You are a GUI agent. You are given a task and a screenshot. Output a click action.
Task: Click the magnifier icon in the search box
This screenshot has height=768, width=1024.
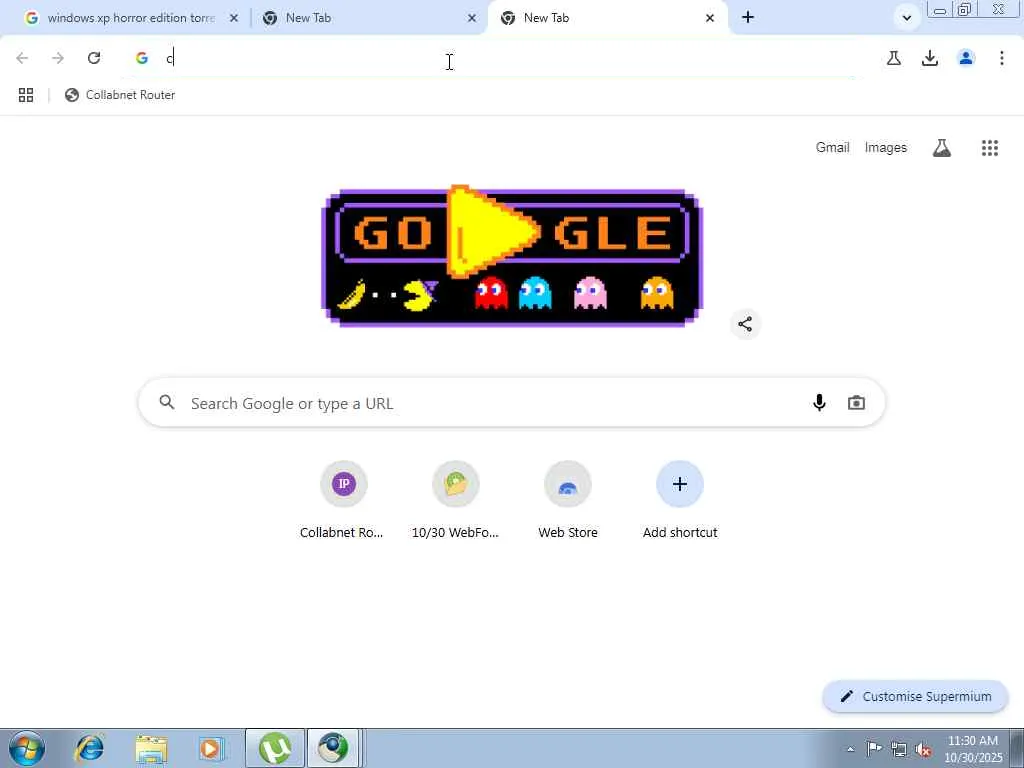pos(167,402)
